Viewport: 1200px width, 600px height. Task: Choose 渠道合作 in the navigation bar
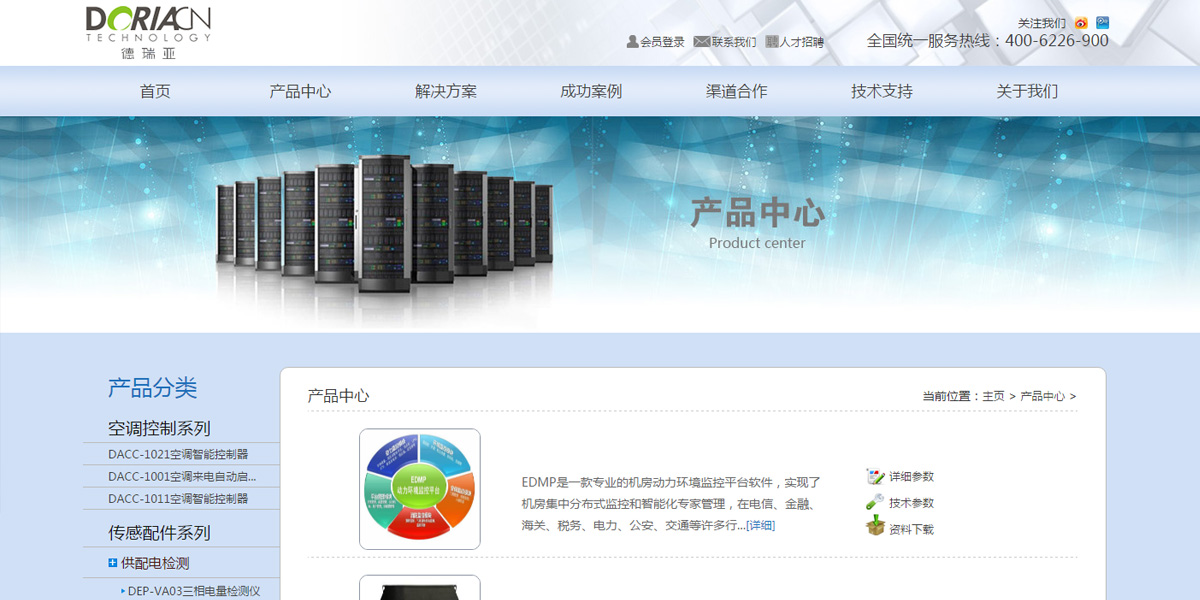[737, 91]
